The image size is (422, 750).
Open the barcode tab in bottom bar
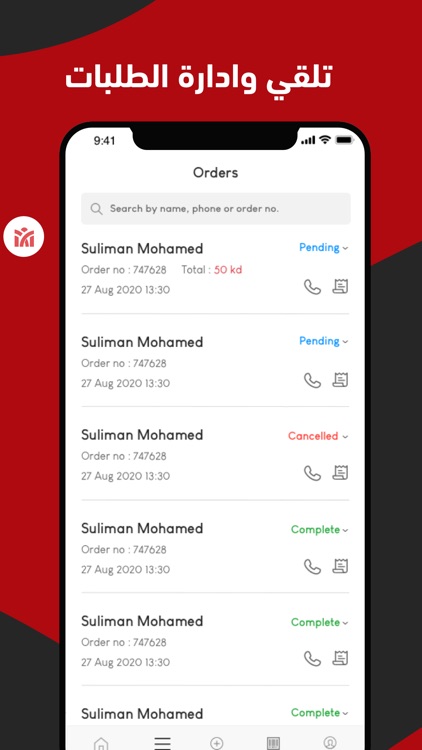click(x=273, y=743)
